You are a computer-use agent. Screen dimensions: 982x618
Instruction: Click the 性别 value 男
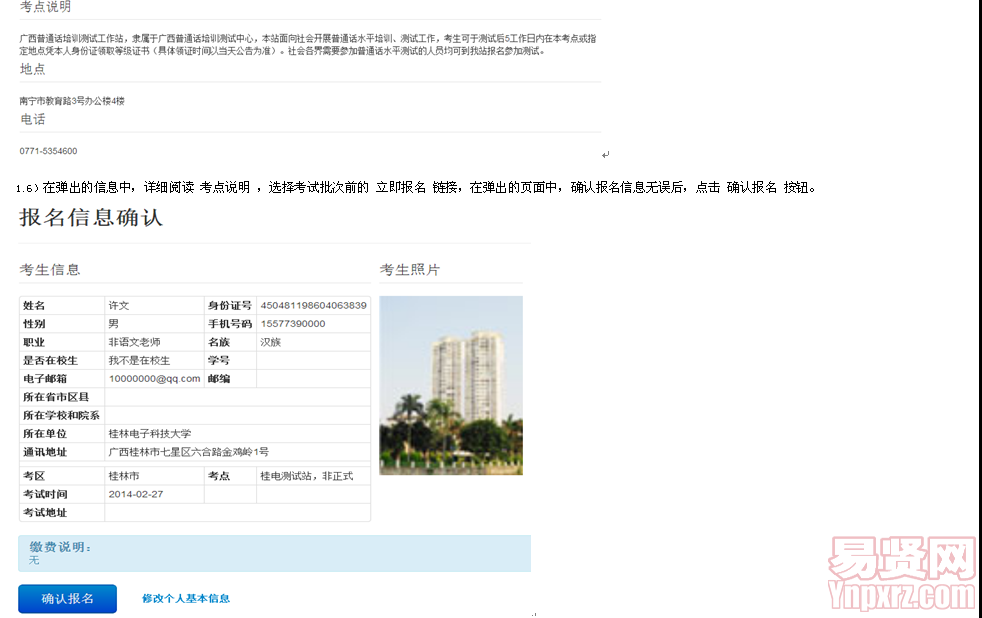[113, 324]
